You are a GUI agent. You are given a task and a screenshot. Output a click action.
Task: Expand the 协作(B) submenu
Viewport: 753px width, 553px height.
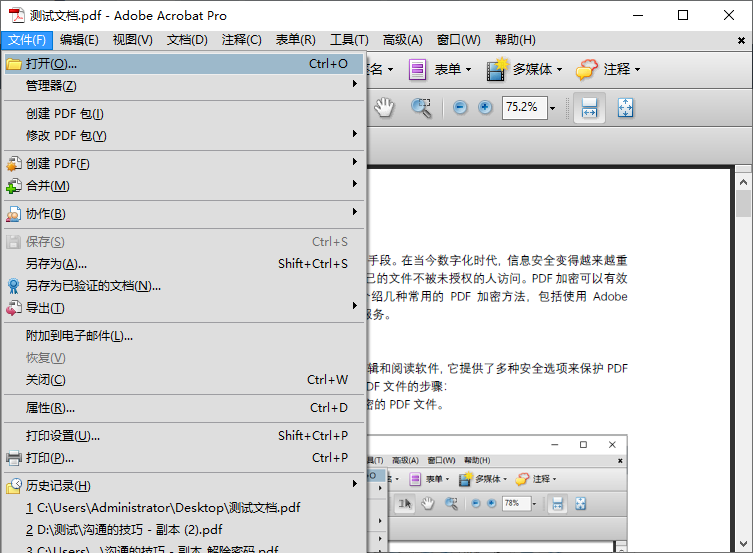point(184,214)
